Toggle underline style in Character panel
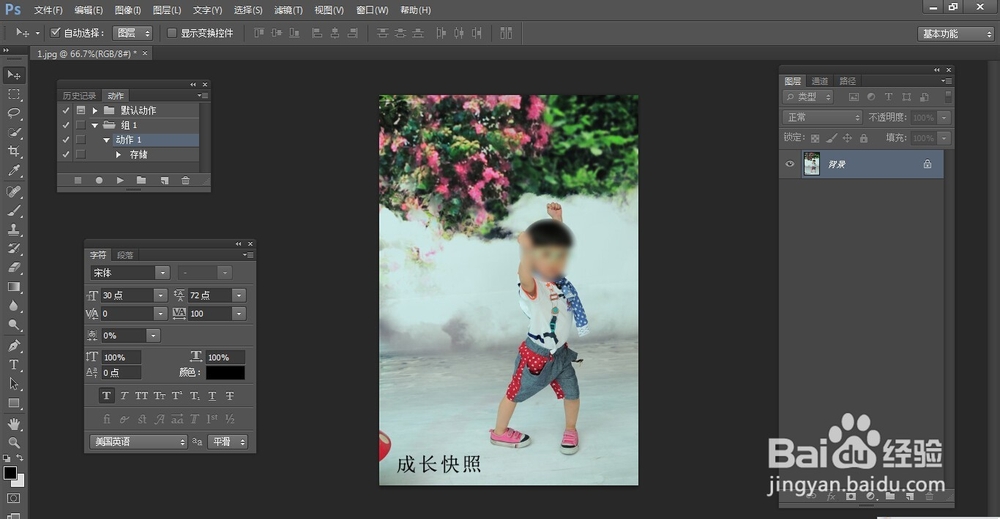The image size is (1000, 519). tap(212, 396)
